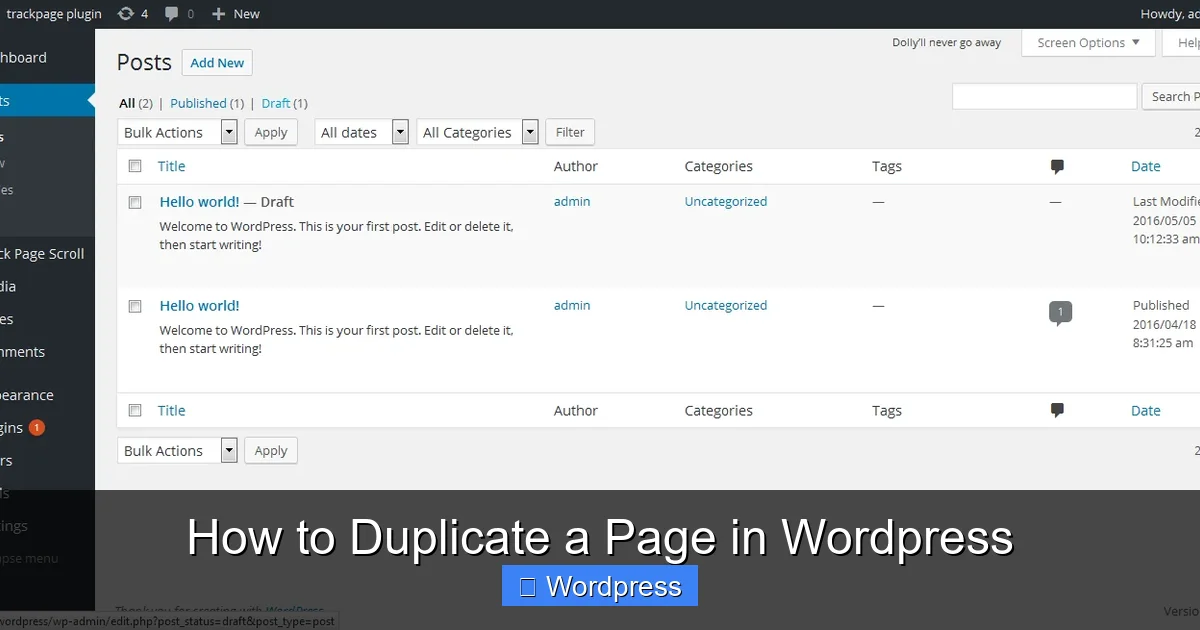Click the Add New post button
The image size is (1200, 630).
point(217,63)
